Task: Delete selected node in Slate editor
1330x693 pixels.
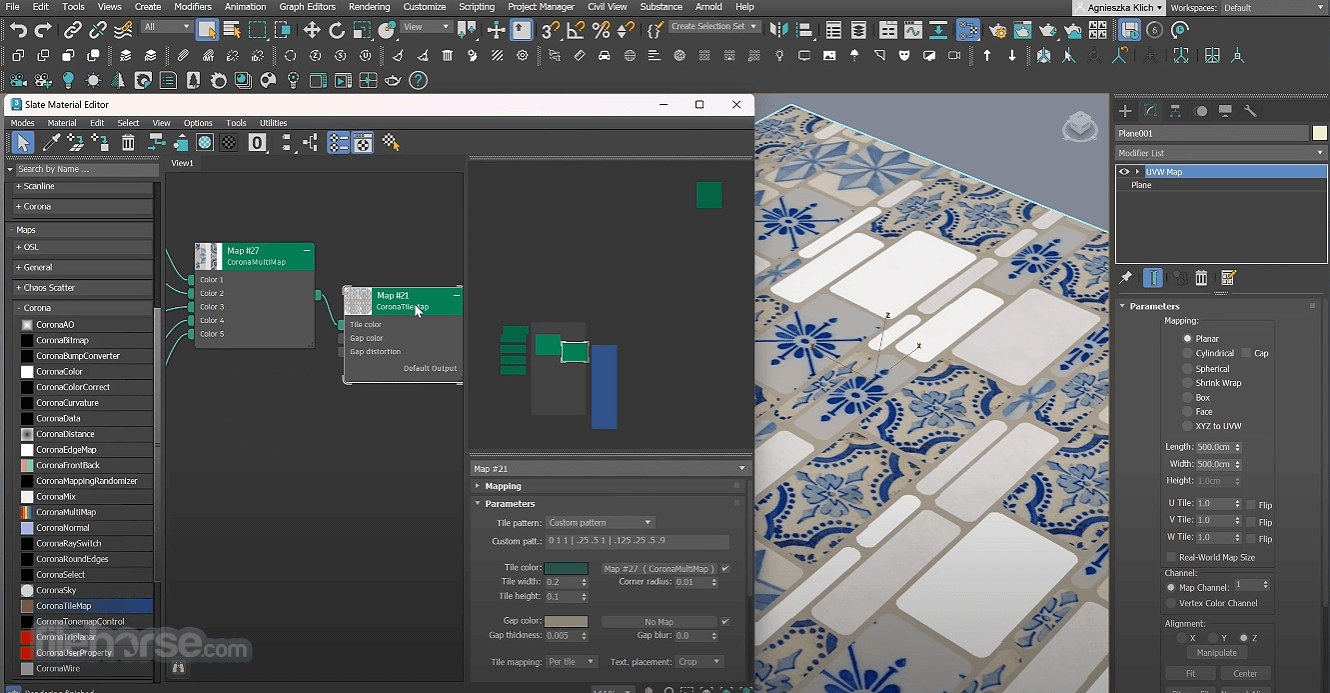Action: [128, 143]
